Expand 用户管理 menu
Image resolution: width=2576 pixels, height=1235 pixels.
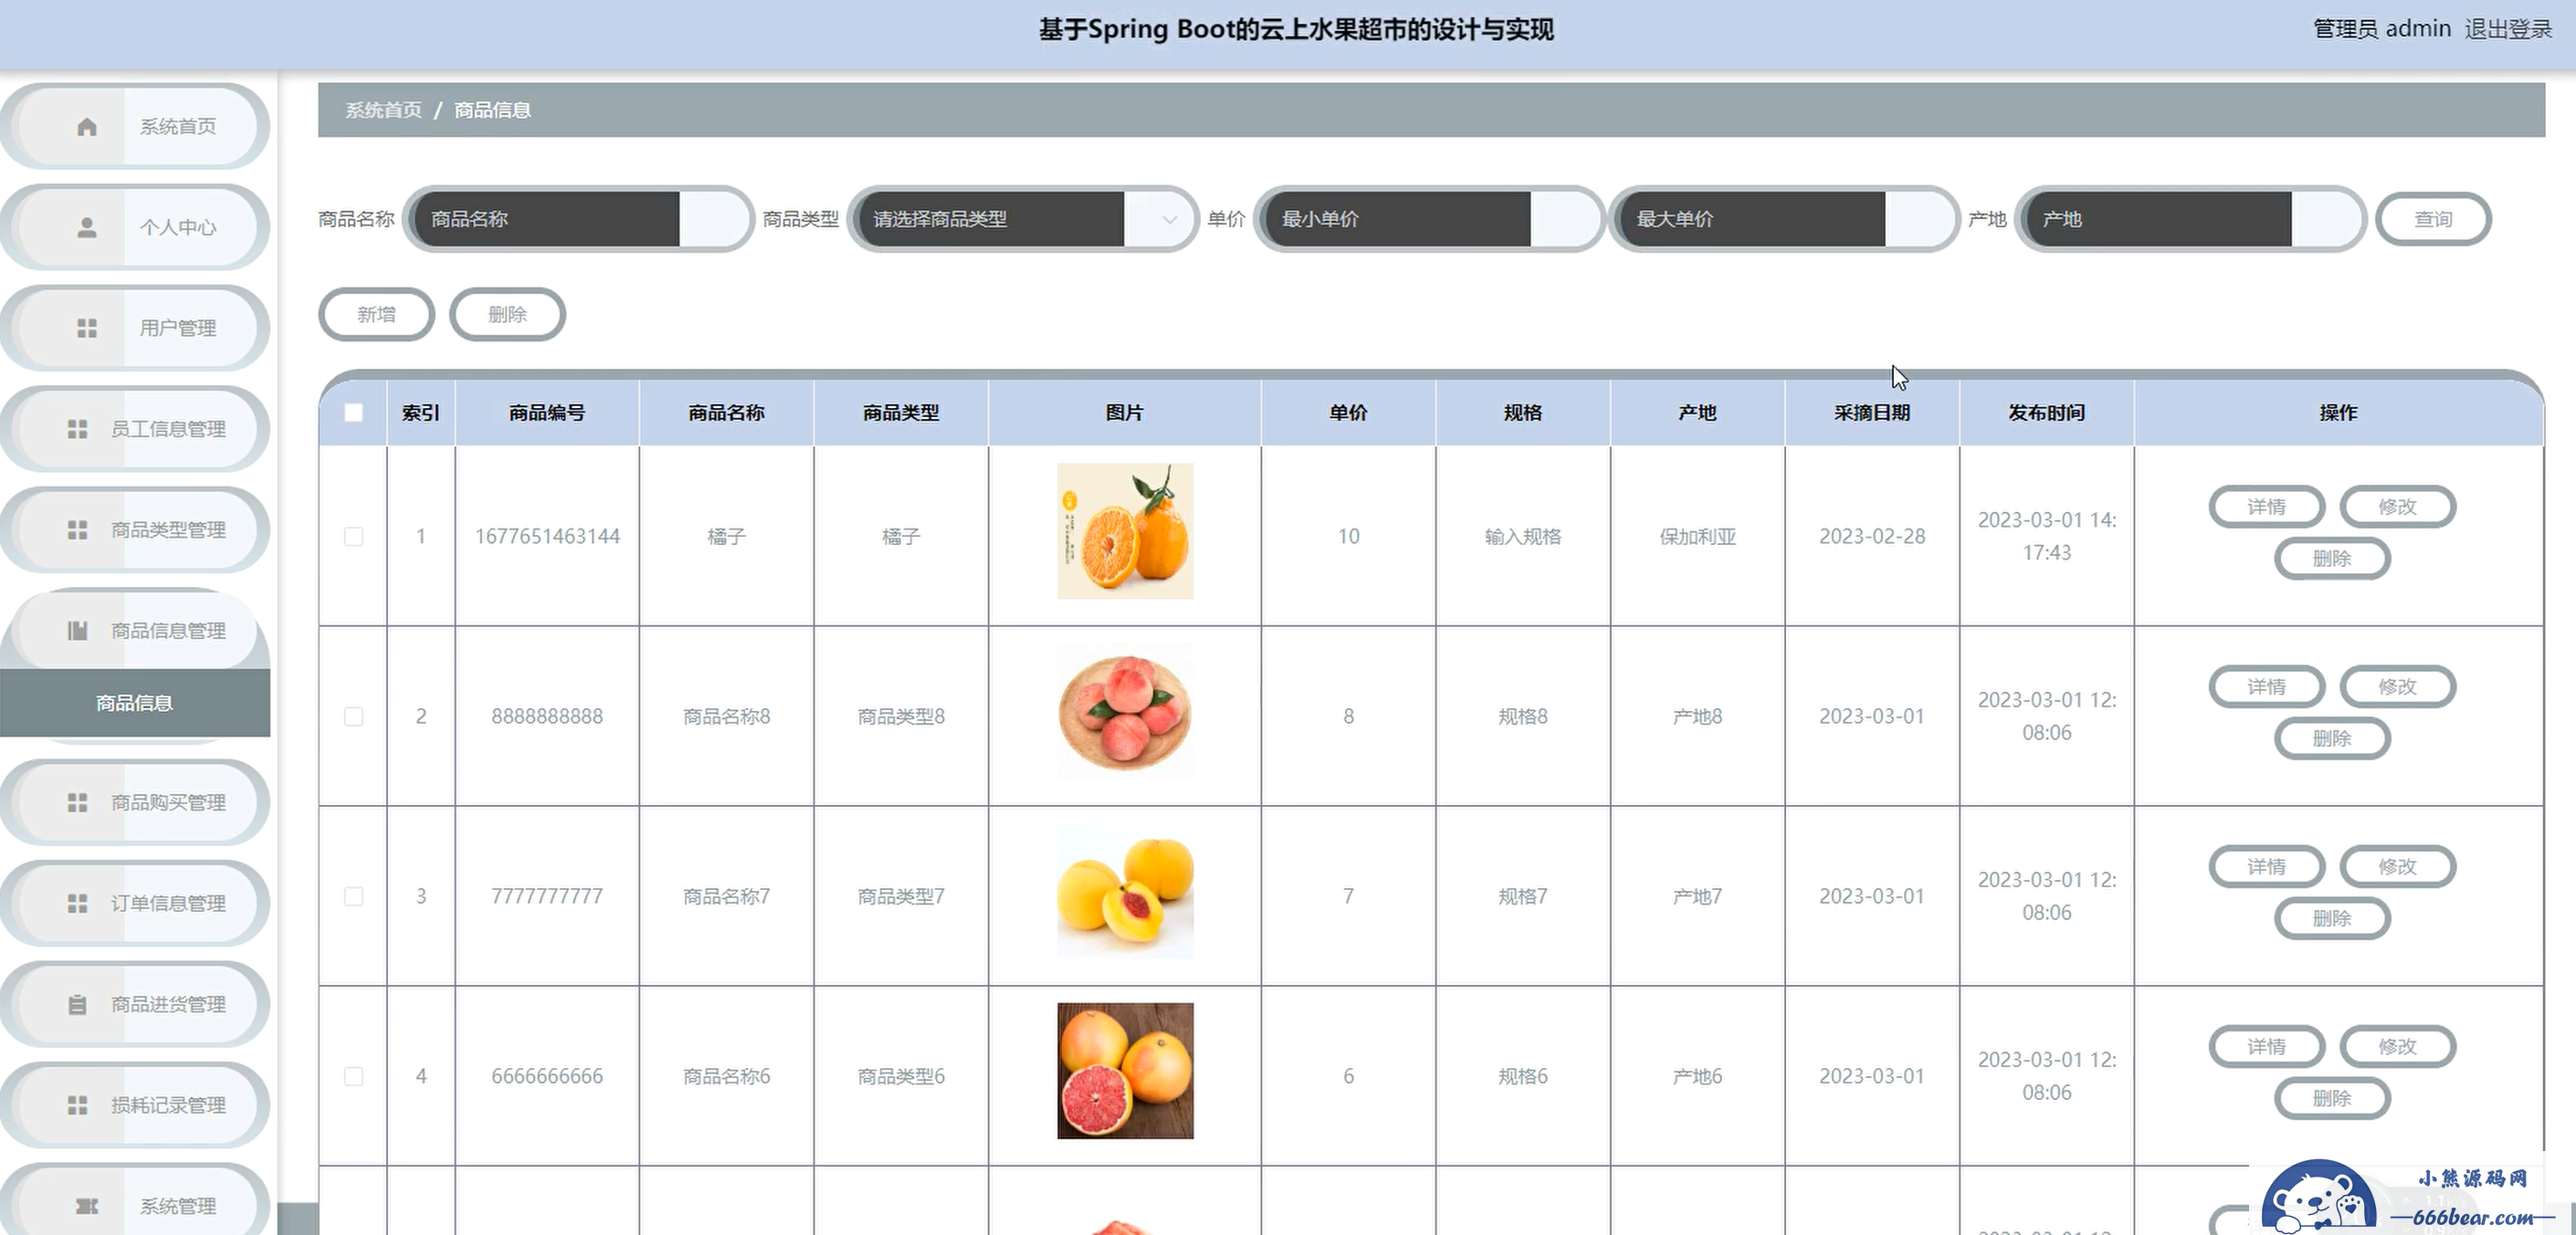coord(135,328)
